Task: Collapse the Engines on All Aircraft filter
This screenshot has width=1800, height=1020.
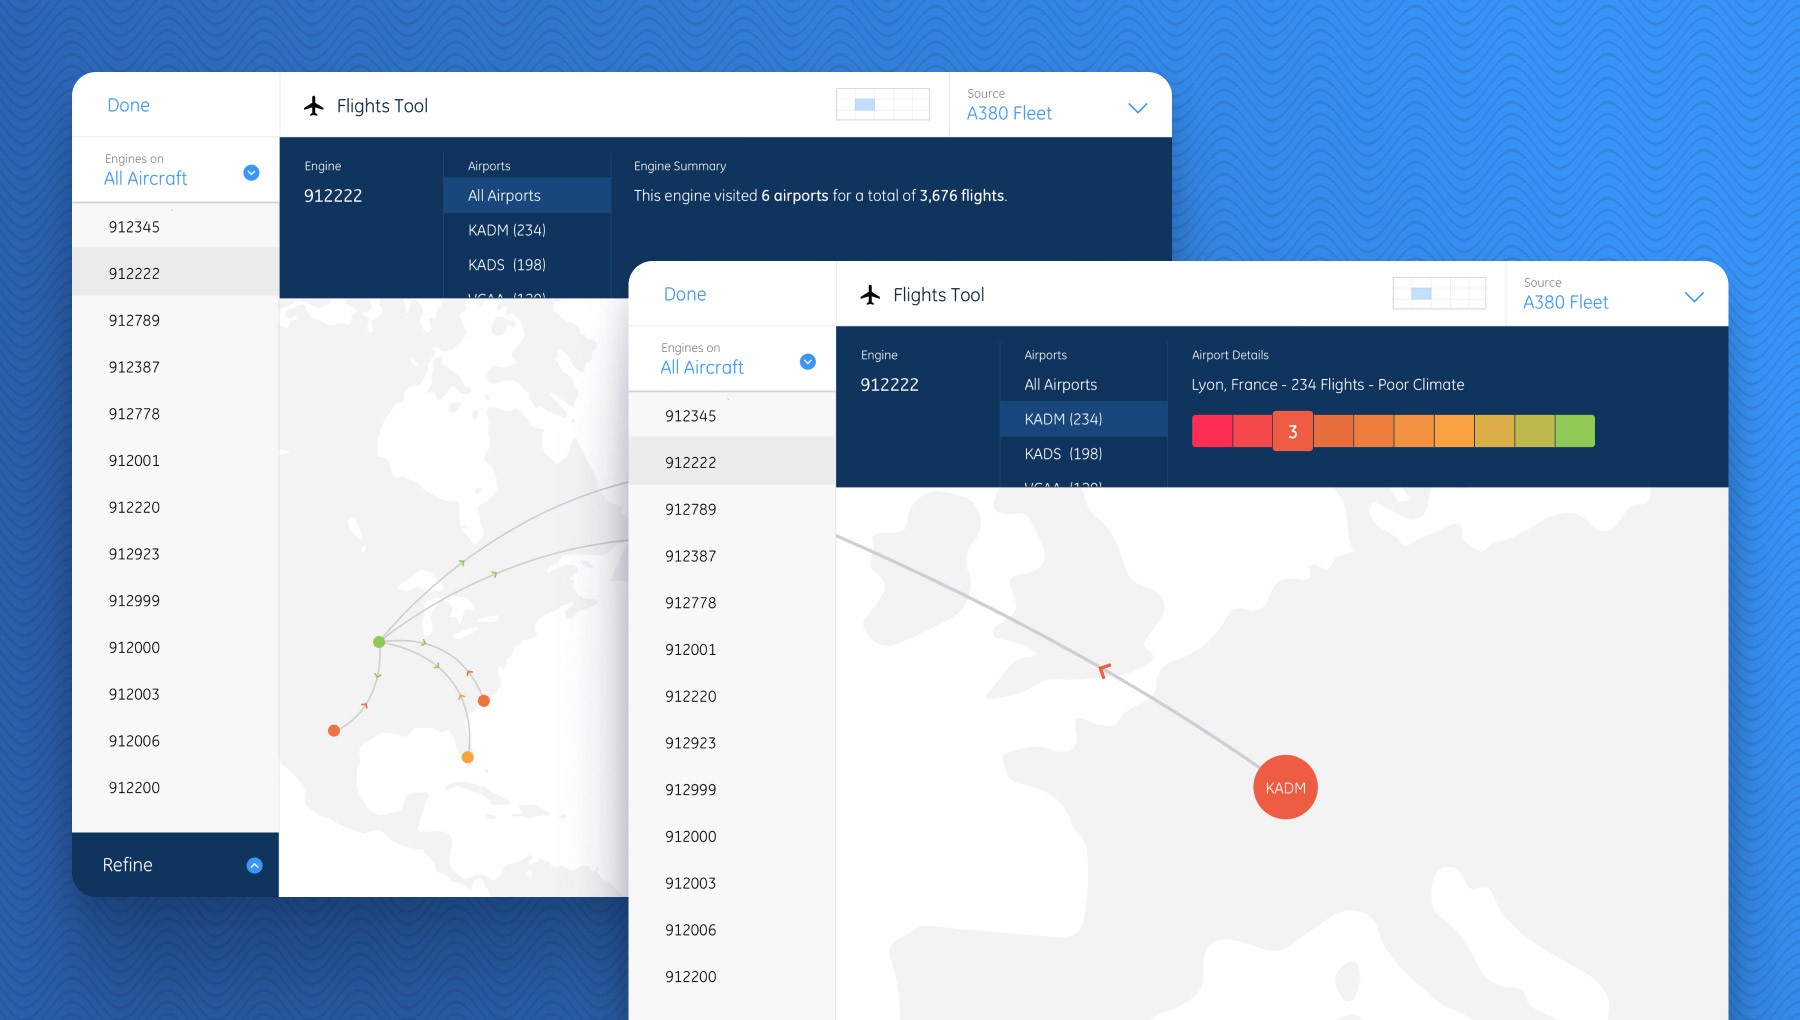Action: [x=807, y=361]
